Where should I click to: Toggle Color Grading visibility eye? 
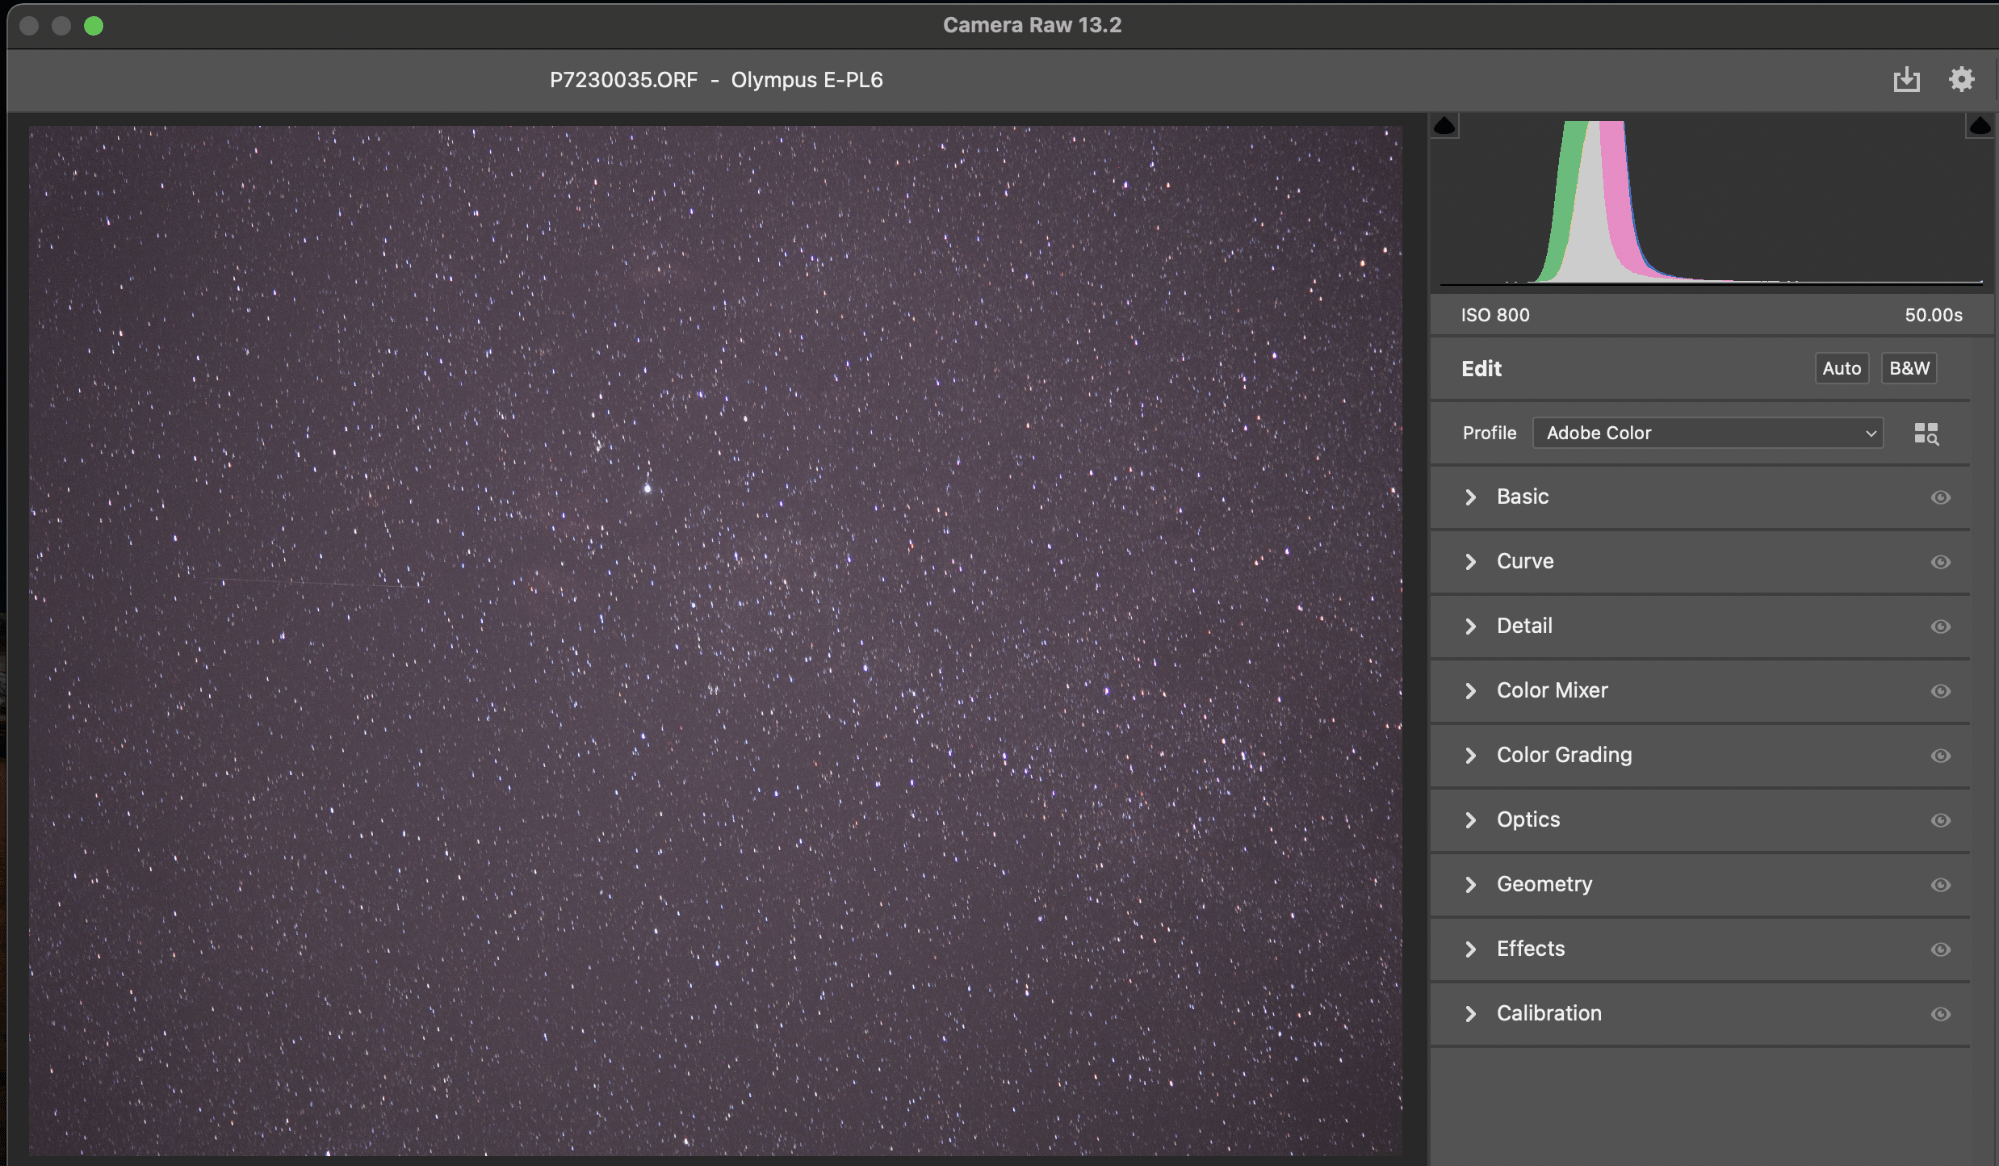(x=1940, y=755)
